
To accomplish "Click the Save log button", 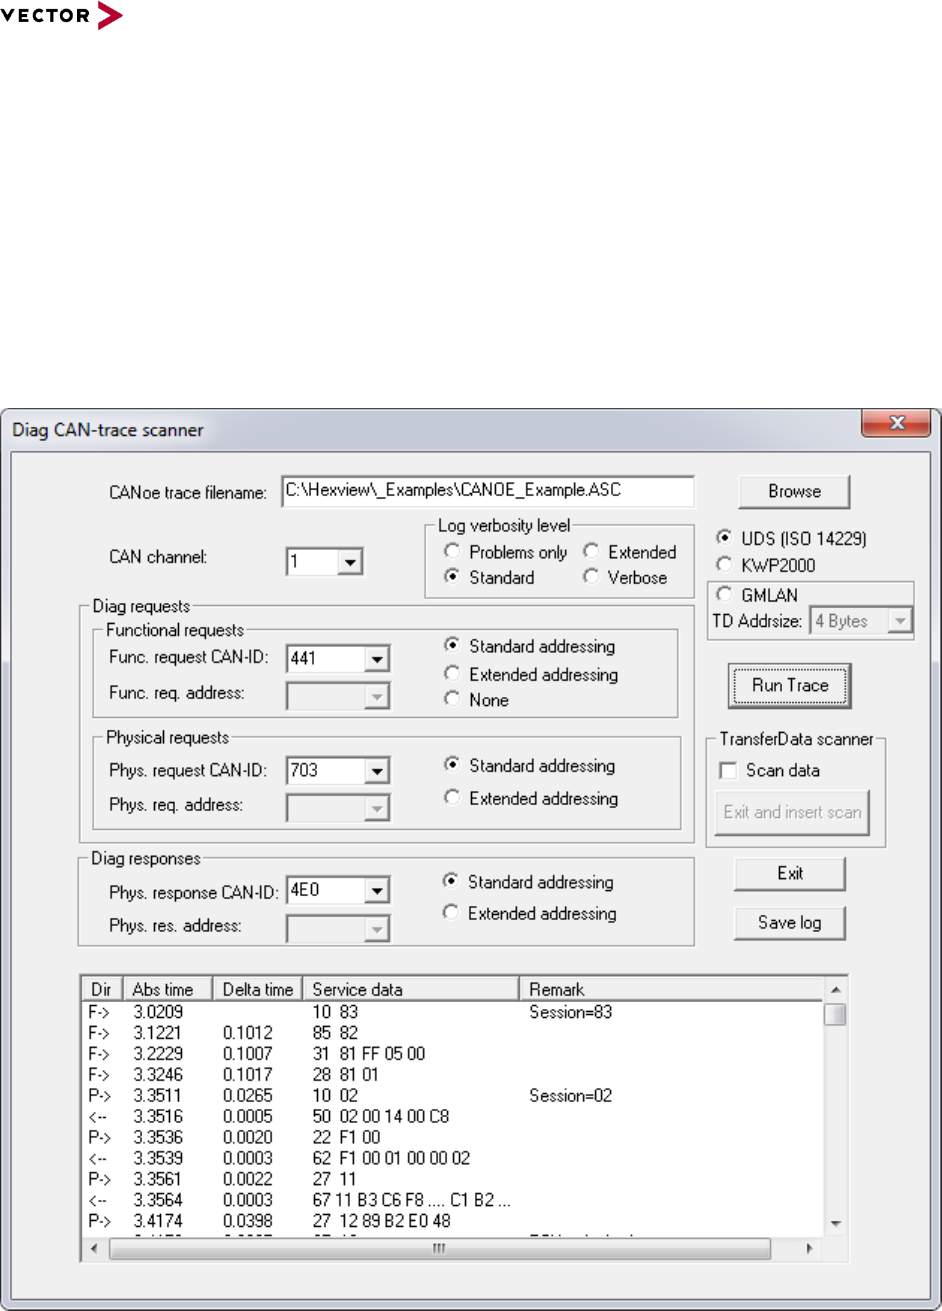I will pos(790,923).
